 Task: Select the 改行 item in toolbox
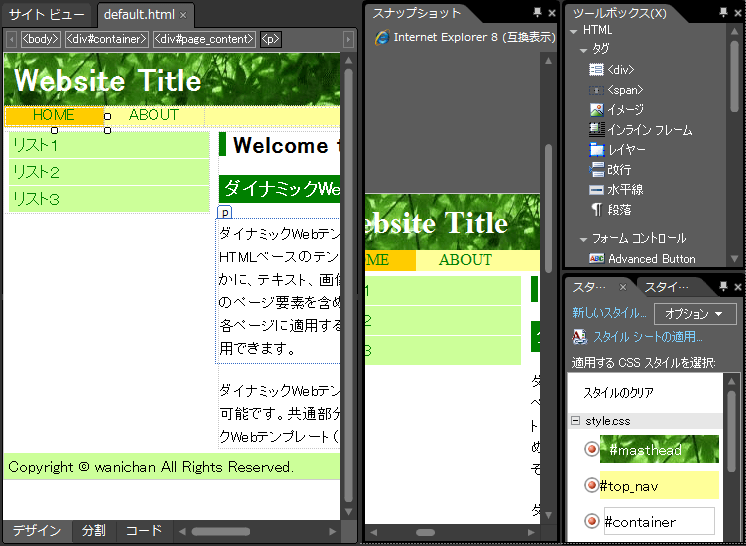[610, 170]
